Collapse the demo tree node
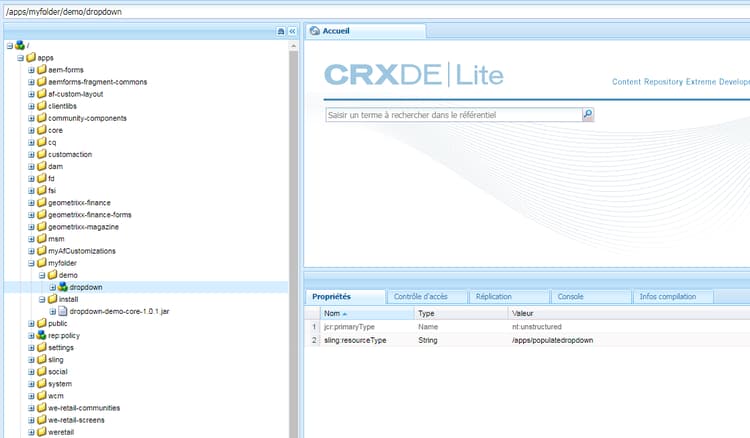Viewport: 750px width, 438px height. point(42,275)
